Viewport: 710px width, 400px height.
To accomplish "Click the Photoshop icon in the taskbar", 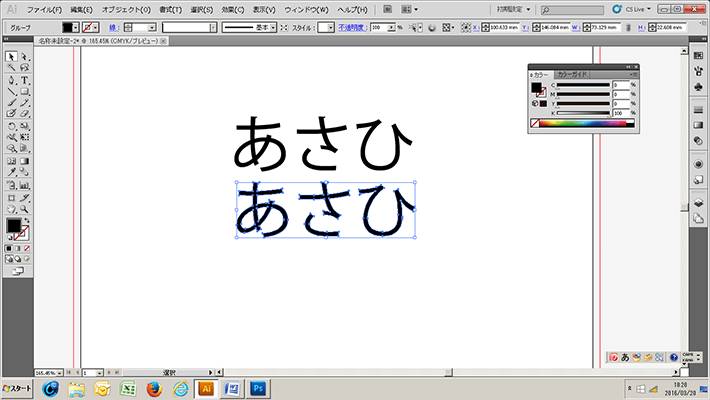I will (x=257, y=388).
